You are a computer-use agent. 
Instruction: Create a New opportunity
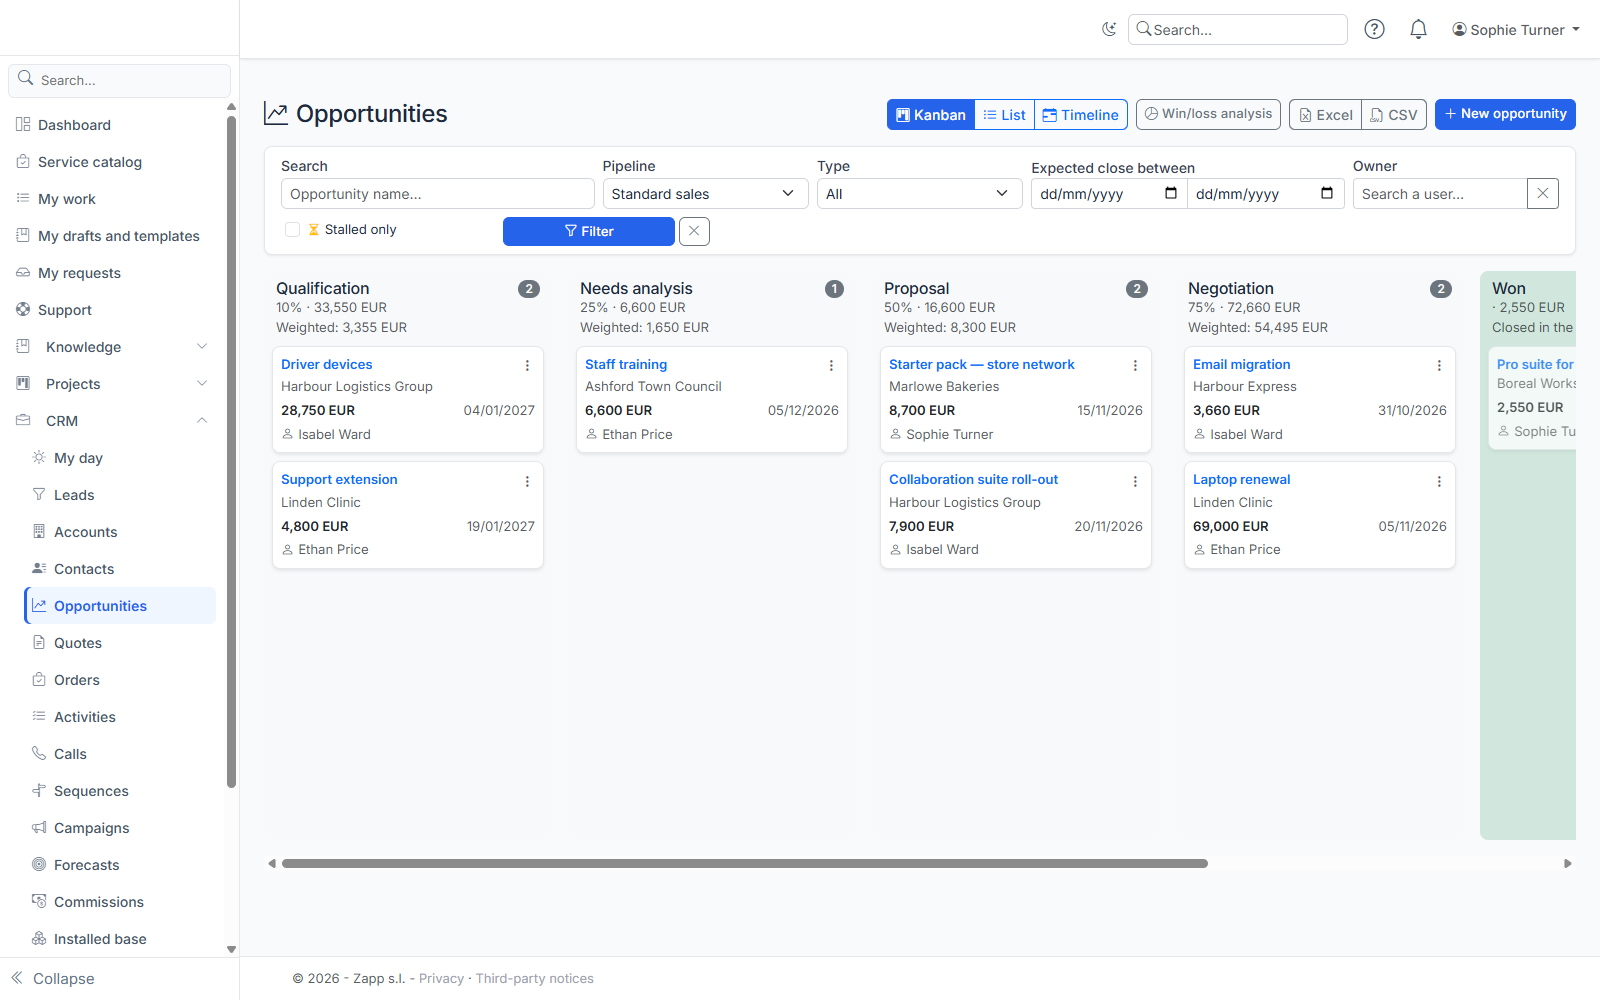1505,114
